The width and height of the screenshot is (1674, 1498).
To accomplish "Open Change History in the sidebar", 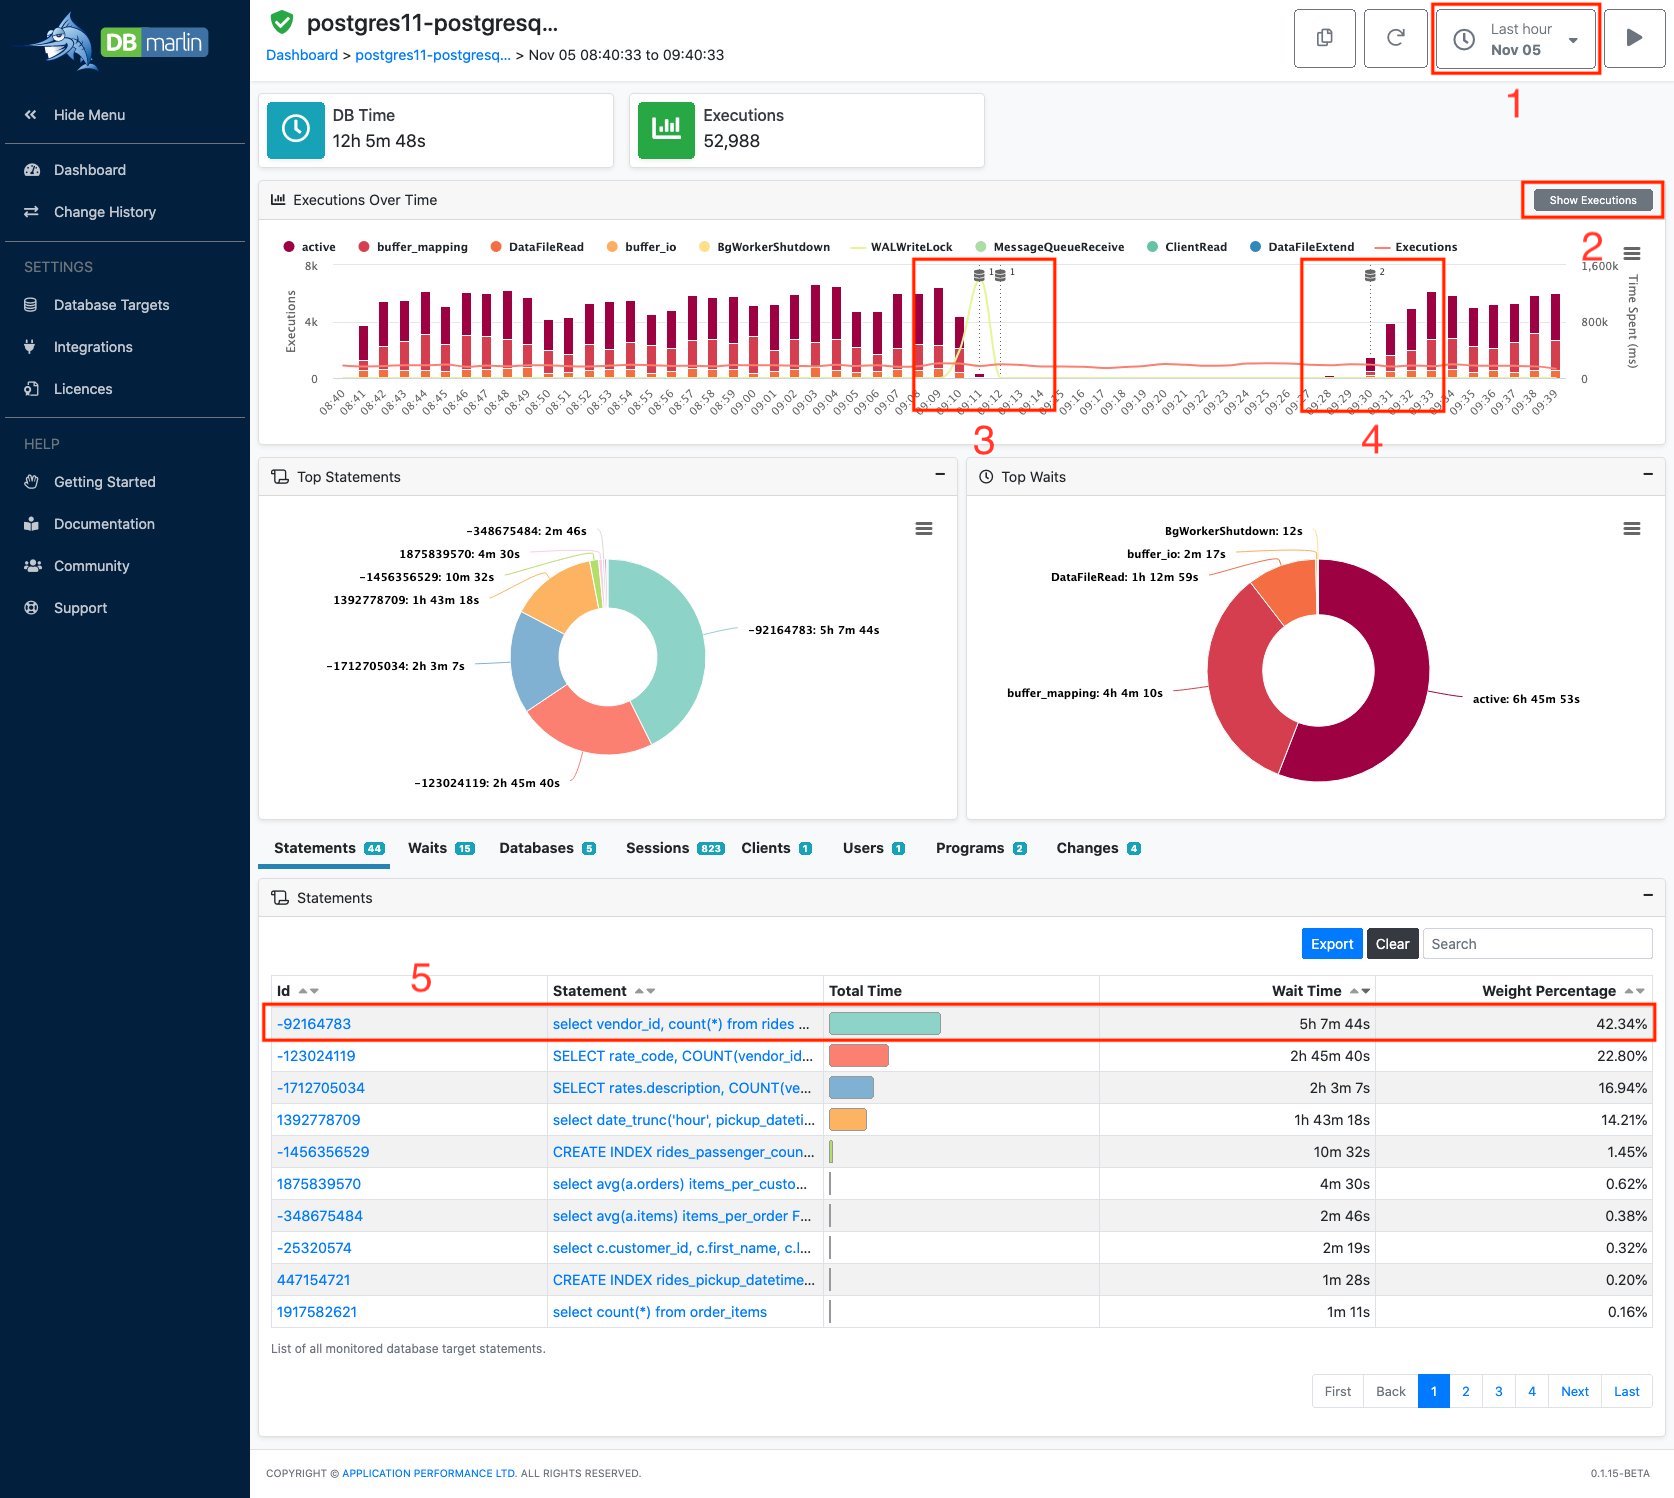I will [90, 212].
